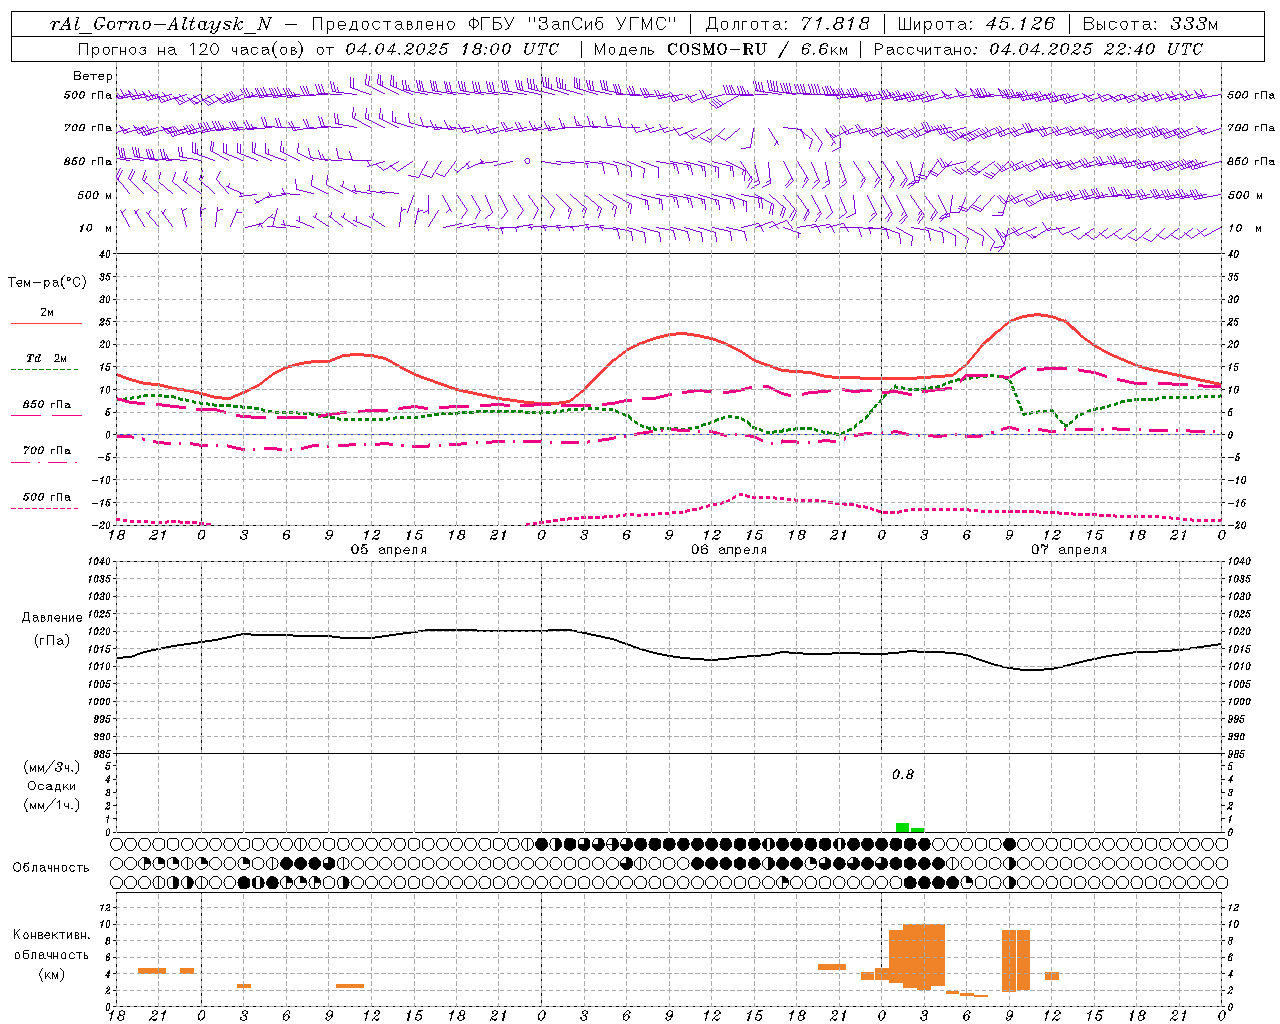Click the 05 апреля date label
The width and height of the screenshot is (1280, 1024).
[388, 550]
